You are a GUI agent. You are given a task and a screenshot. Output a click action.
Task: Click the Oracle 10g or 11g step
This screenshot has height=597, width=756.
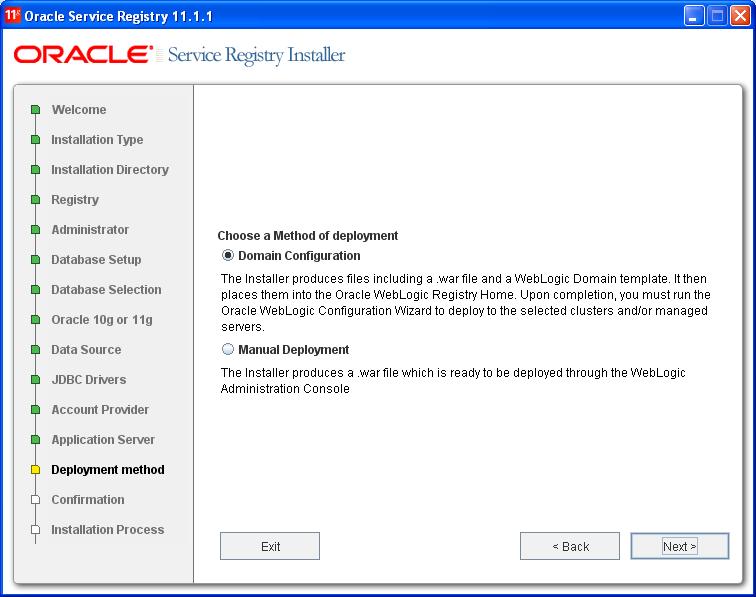click(x=102, y=320)
